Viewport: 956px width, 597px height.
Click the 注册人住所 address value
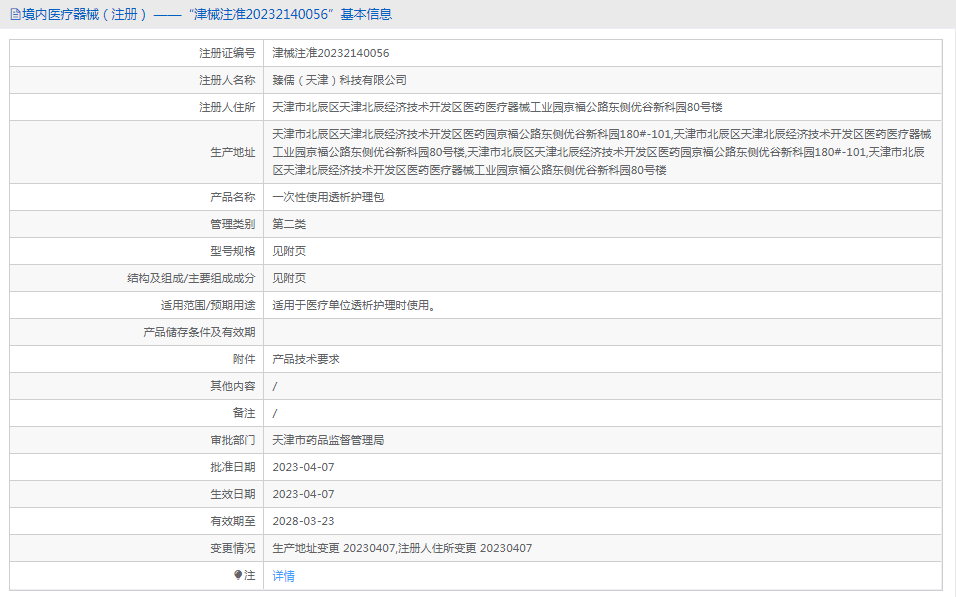click(x=497, y=107)
